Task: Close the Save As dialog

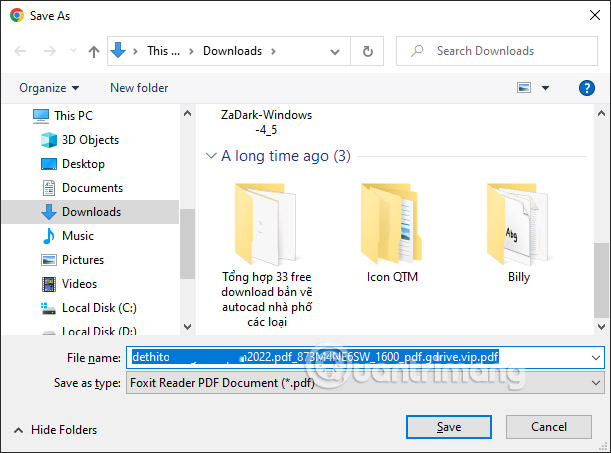Action: coord(595,16)
